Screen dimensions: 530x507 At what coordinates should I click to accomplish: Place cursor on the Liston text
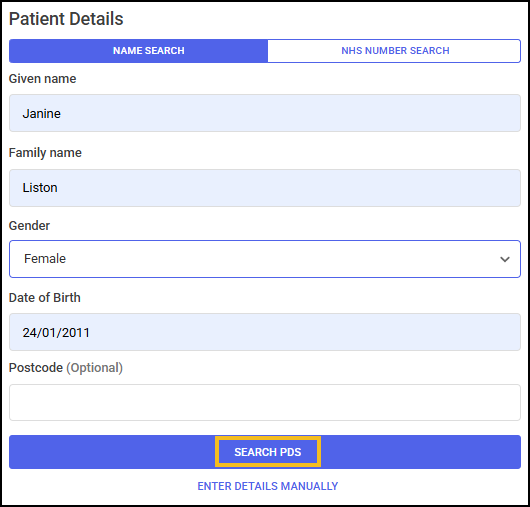(x=40, y=188)
